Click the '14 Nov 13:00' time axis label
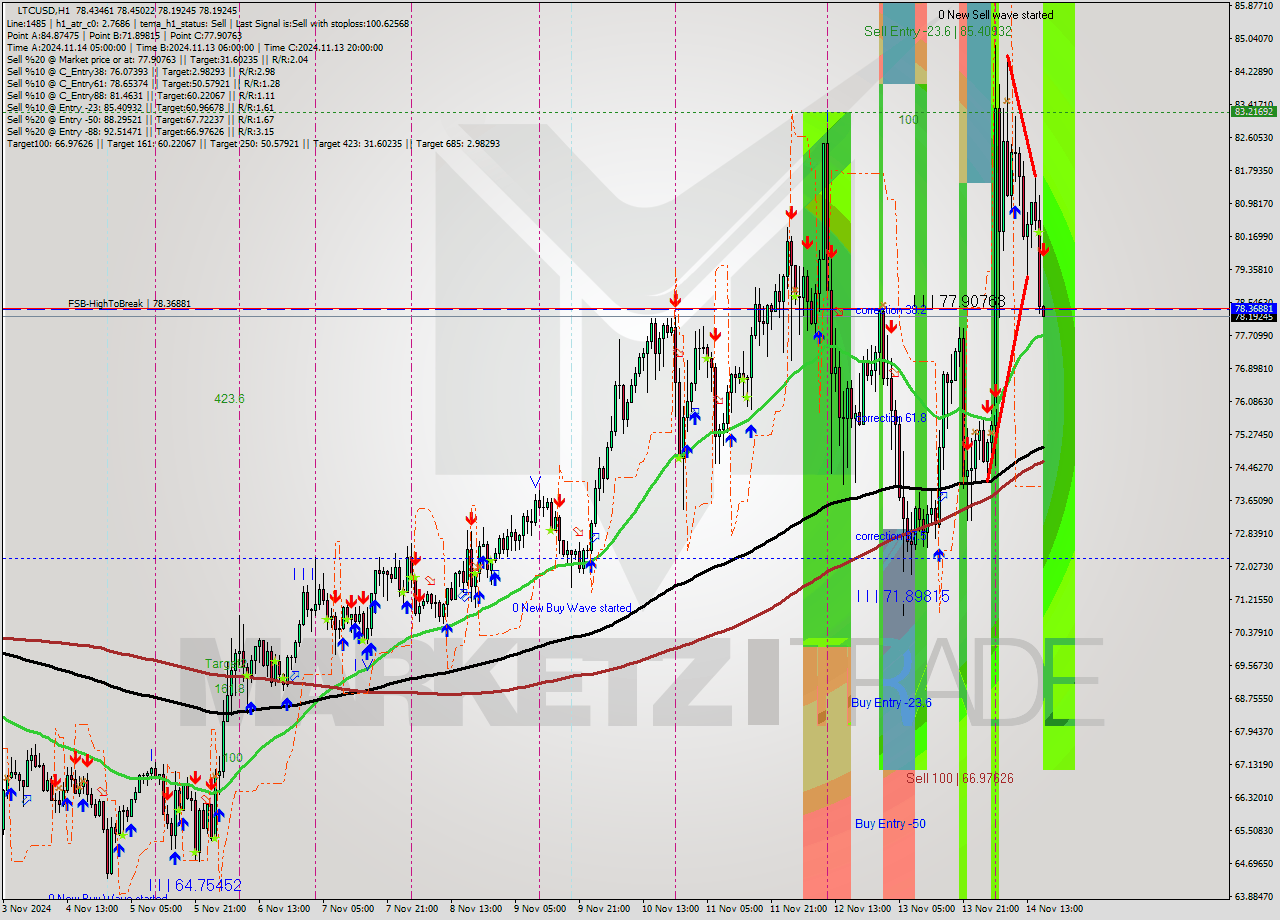The height and width of the screenshot is (920, 1280). tap(1054, 910)
